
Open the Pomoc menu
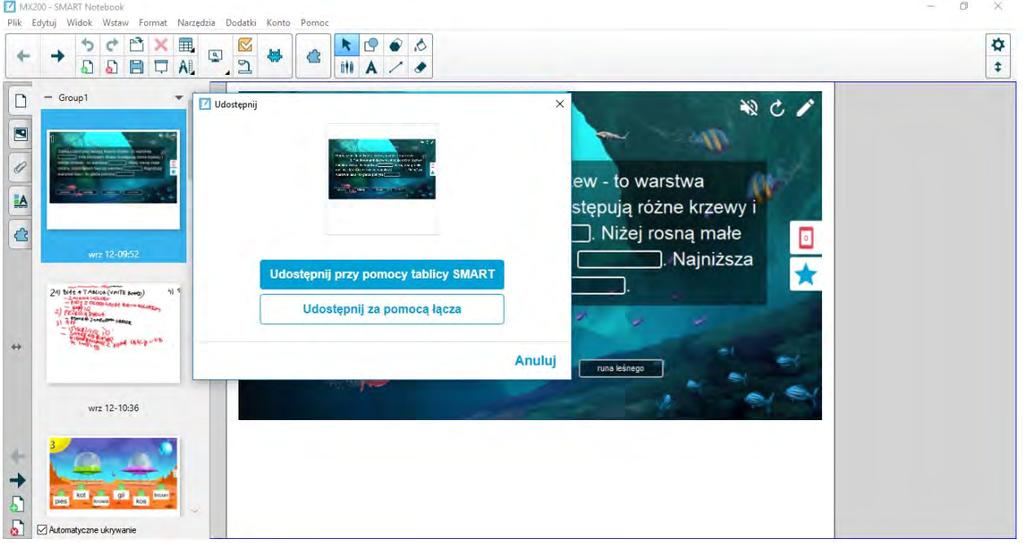click(x=314, y=22)
